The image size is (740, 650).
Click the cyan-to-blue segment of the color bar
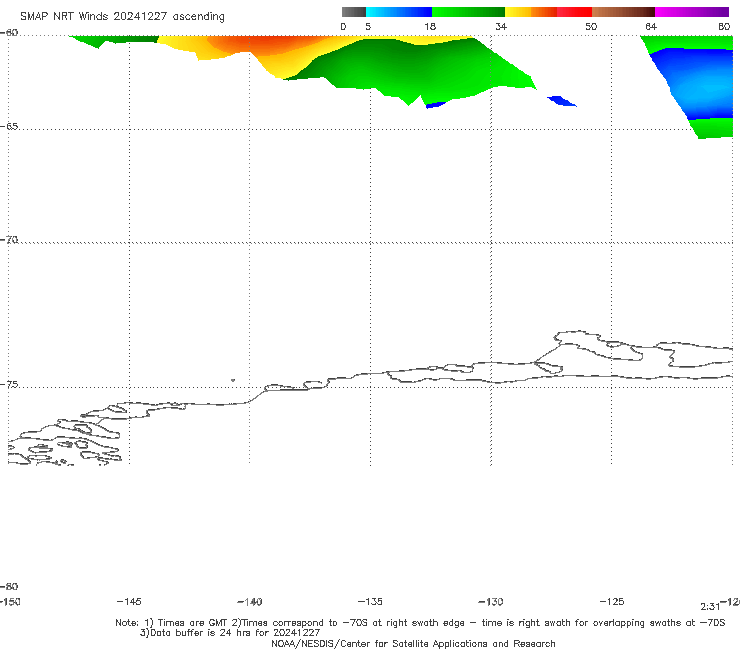tap(399, 12)
